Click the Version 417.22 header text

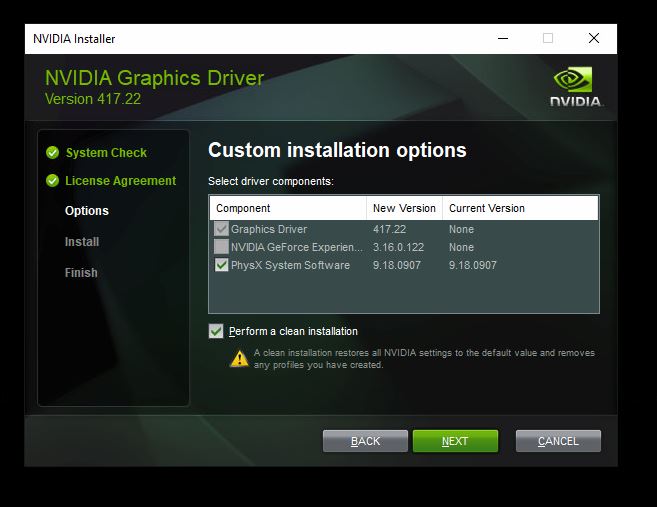click(x=93, y=99)
